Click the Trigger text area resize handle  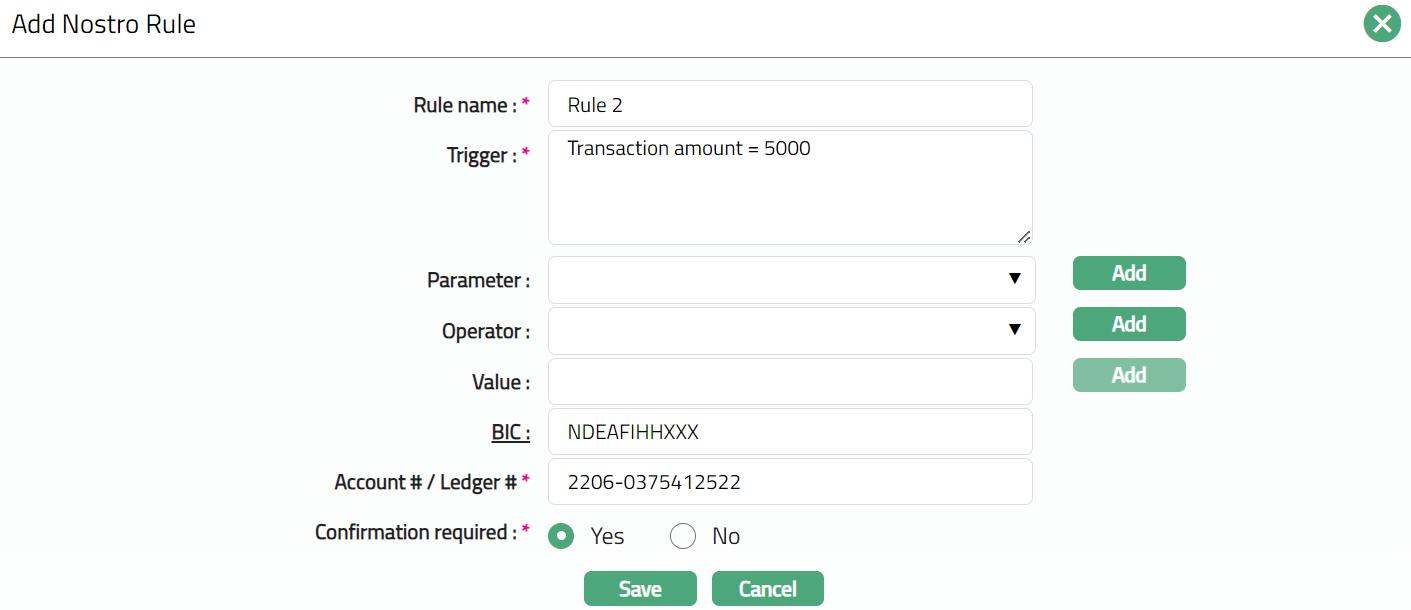tap(1023, 236)
